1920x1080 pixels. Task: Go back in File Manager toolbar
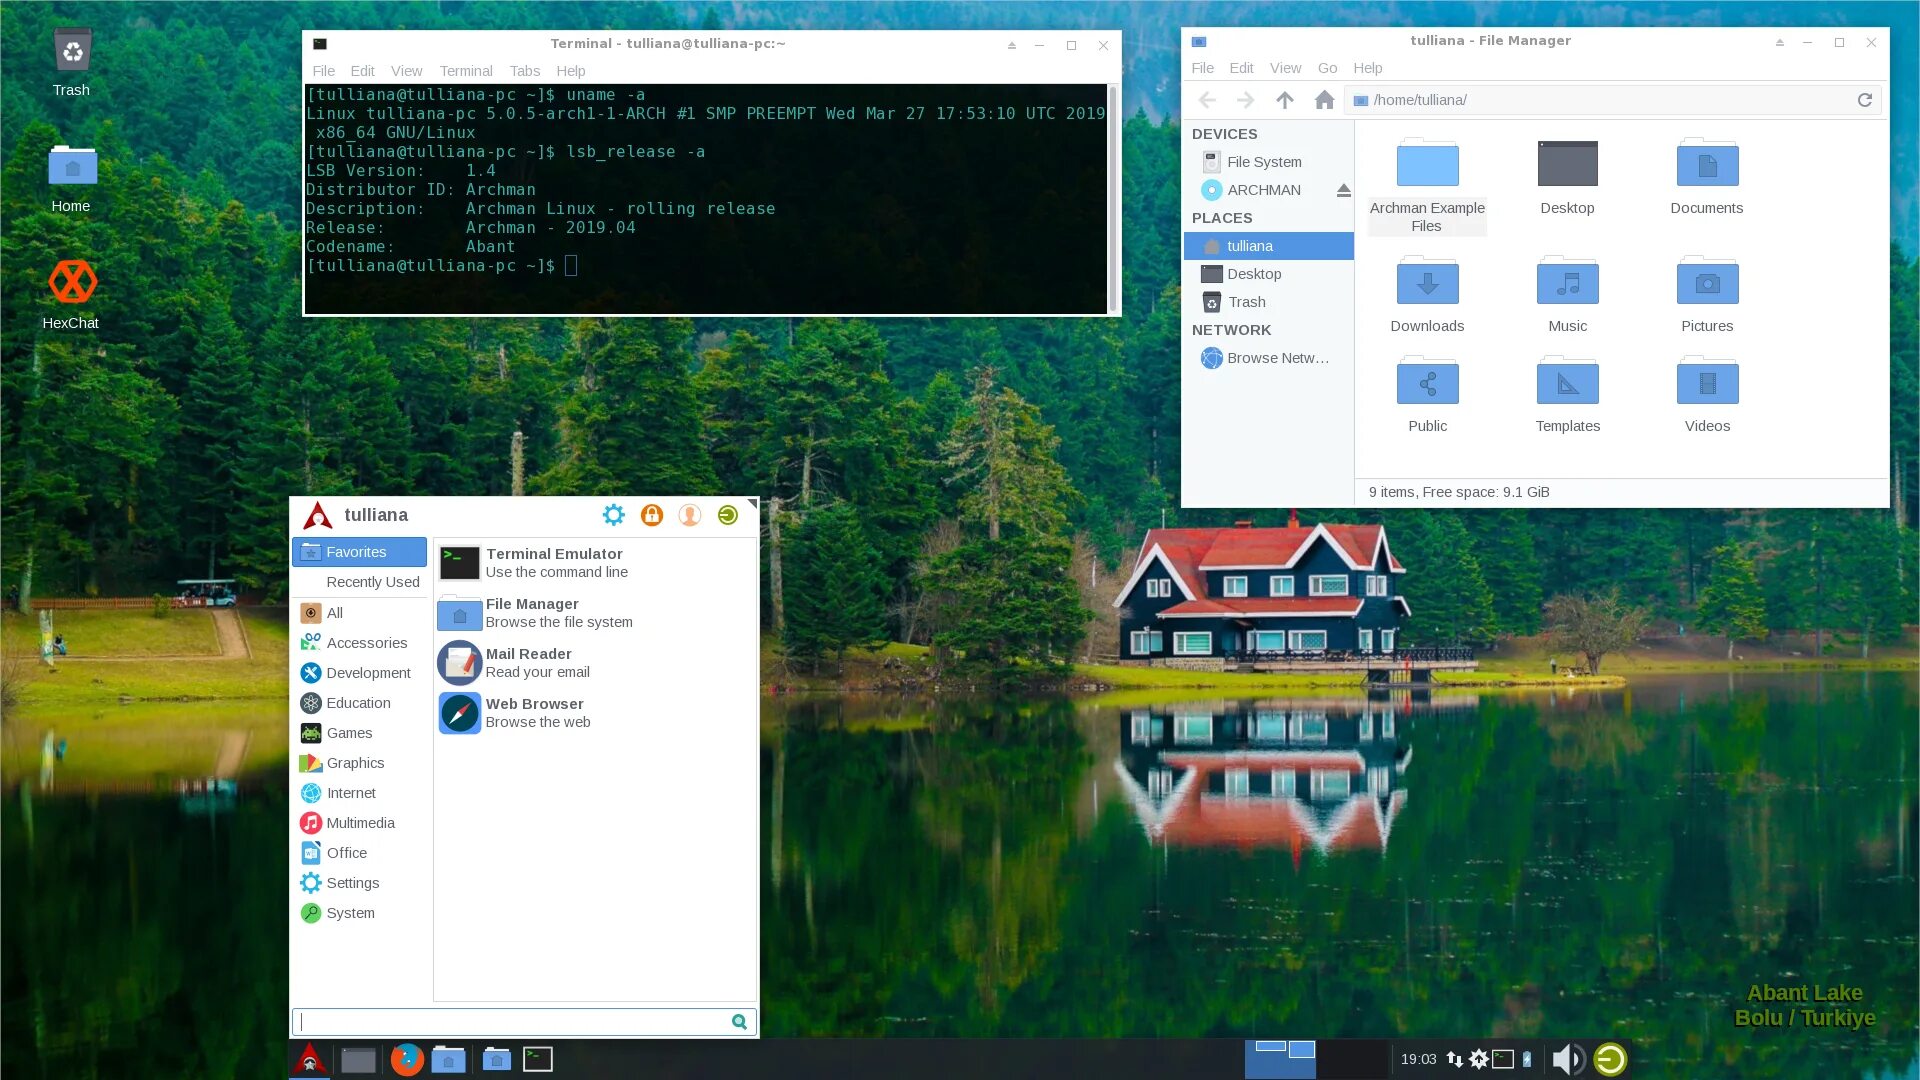1207,100
